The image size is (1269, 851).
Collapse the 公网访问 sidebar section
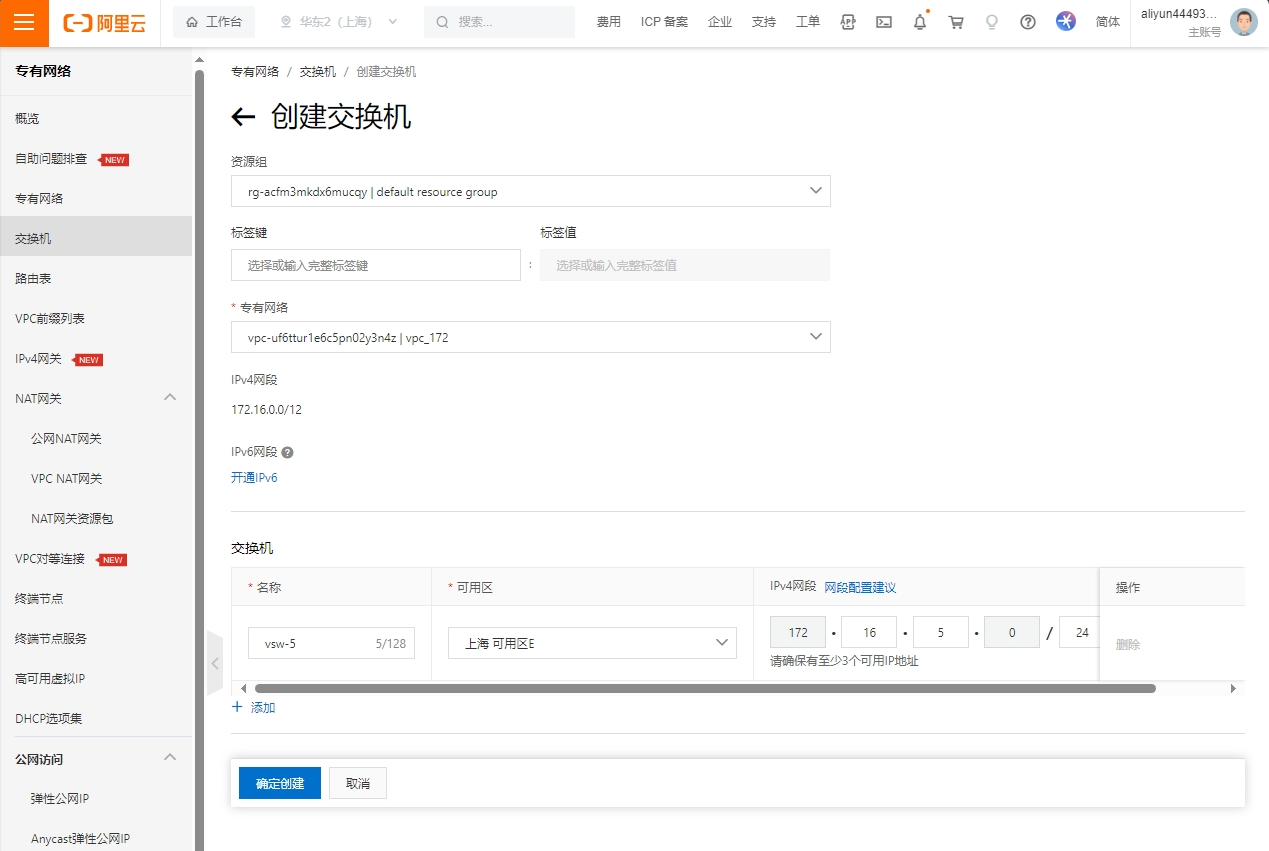[170, 758]
